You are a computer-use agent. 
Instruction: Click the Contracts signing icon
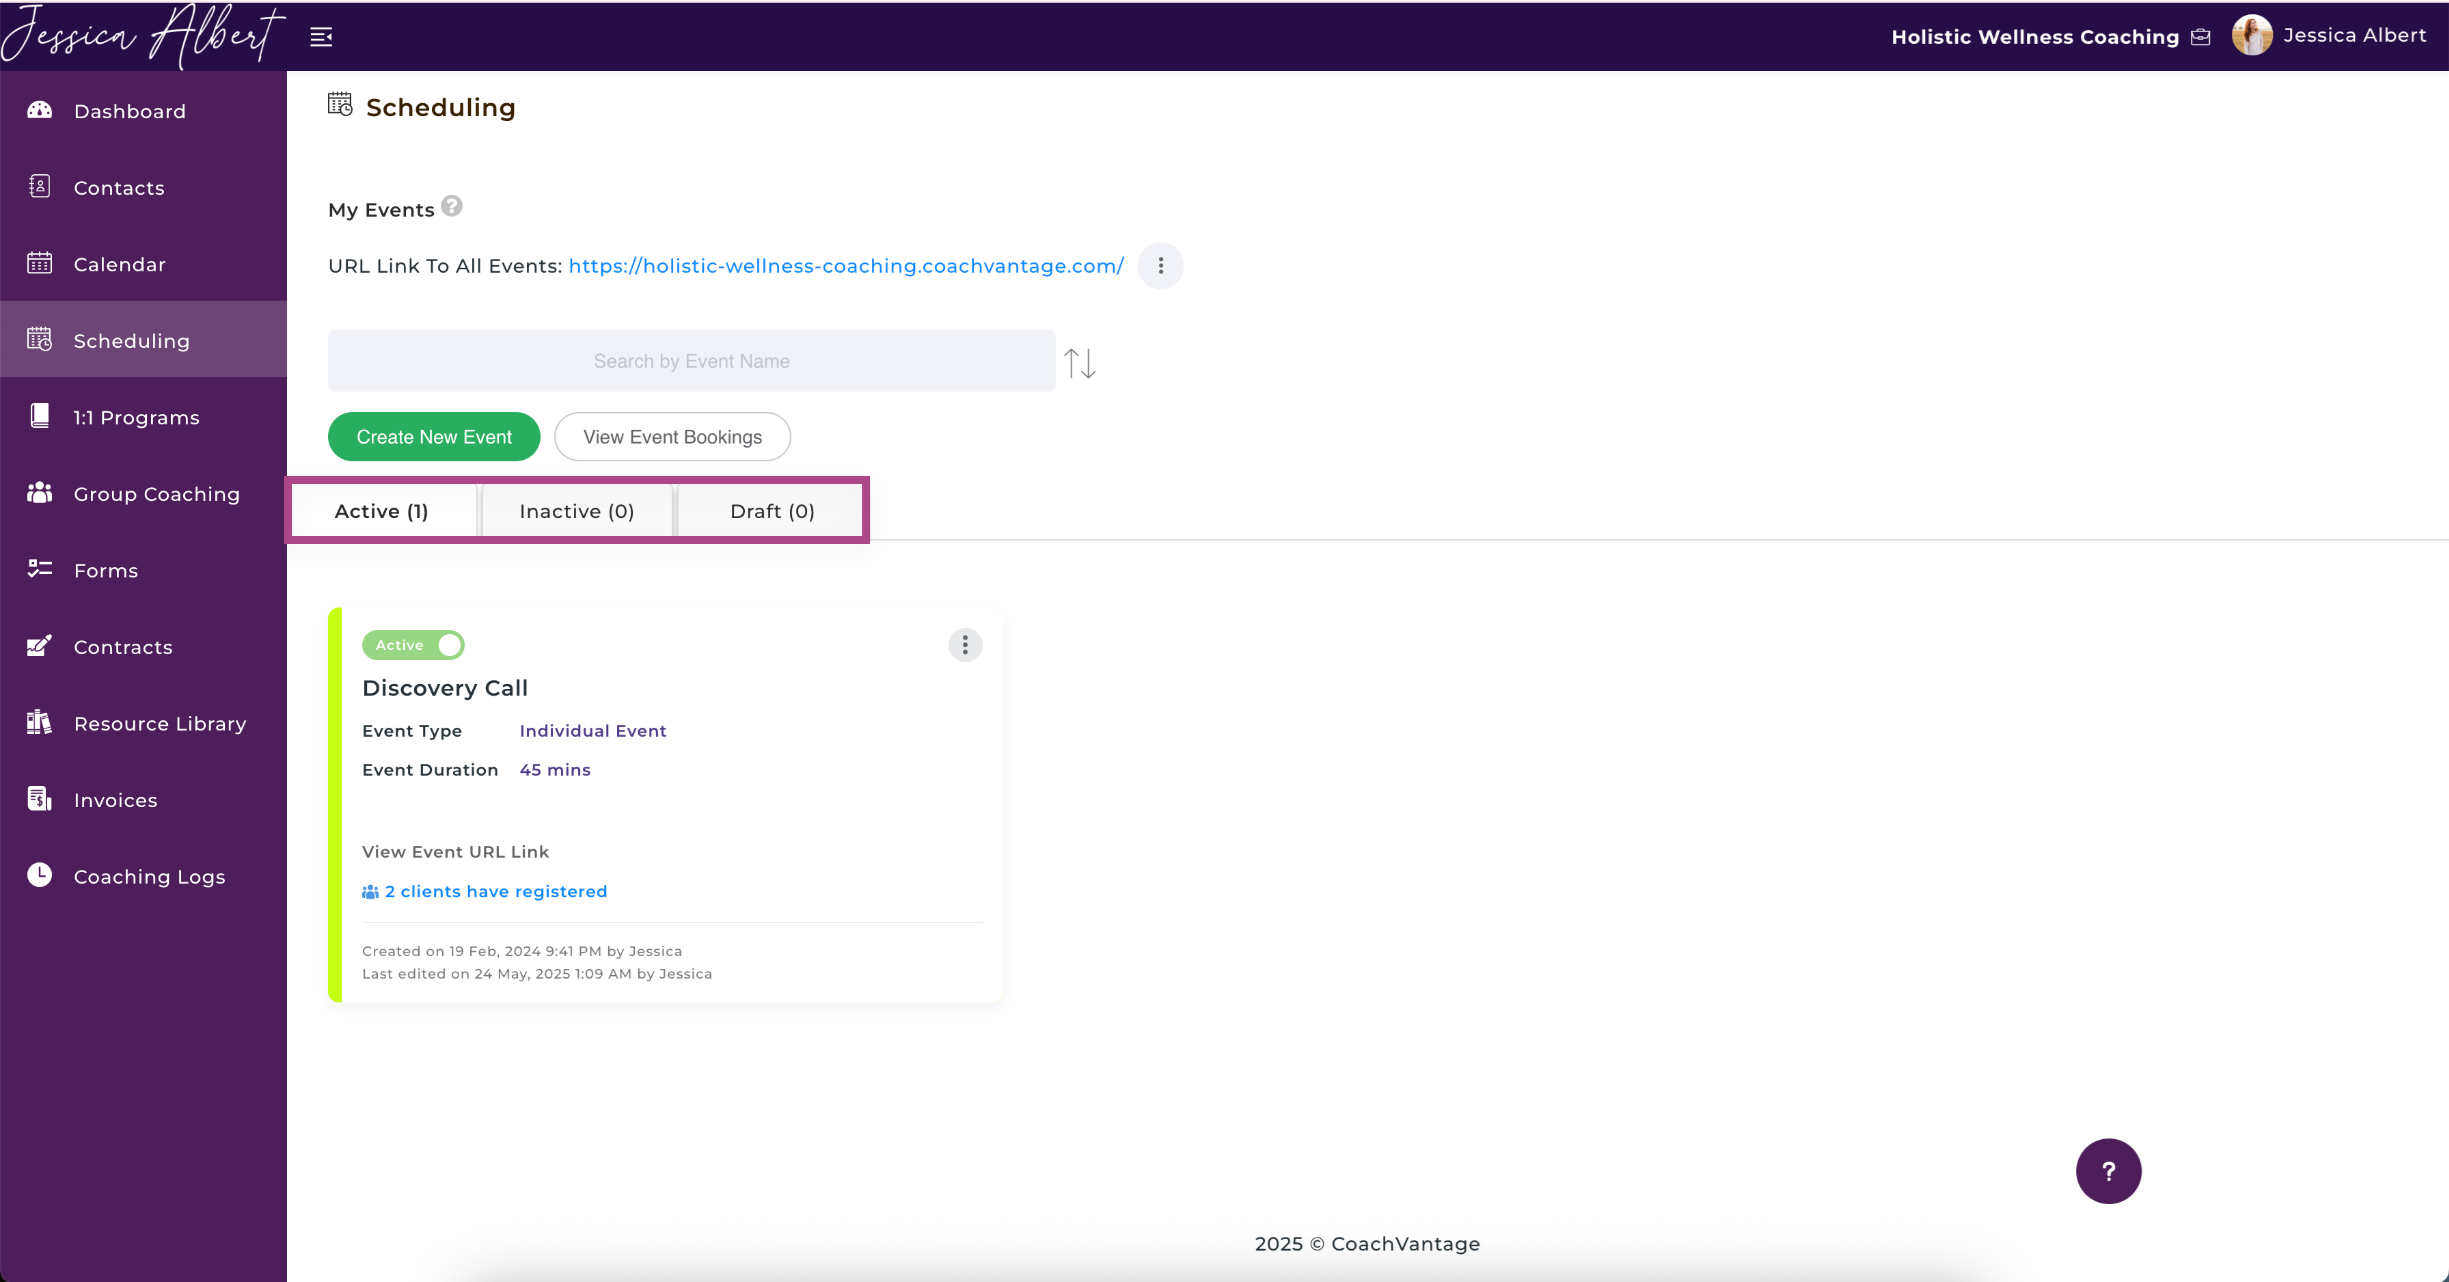pyautogui.click(x=39, y=646)
